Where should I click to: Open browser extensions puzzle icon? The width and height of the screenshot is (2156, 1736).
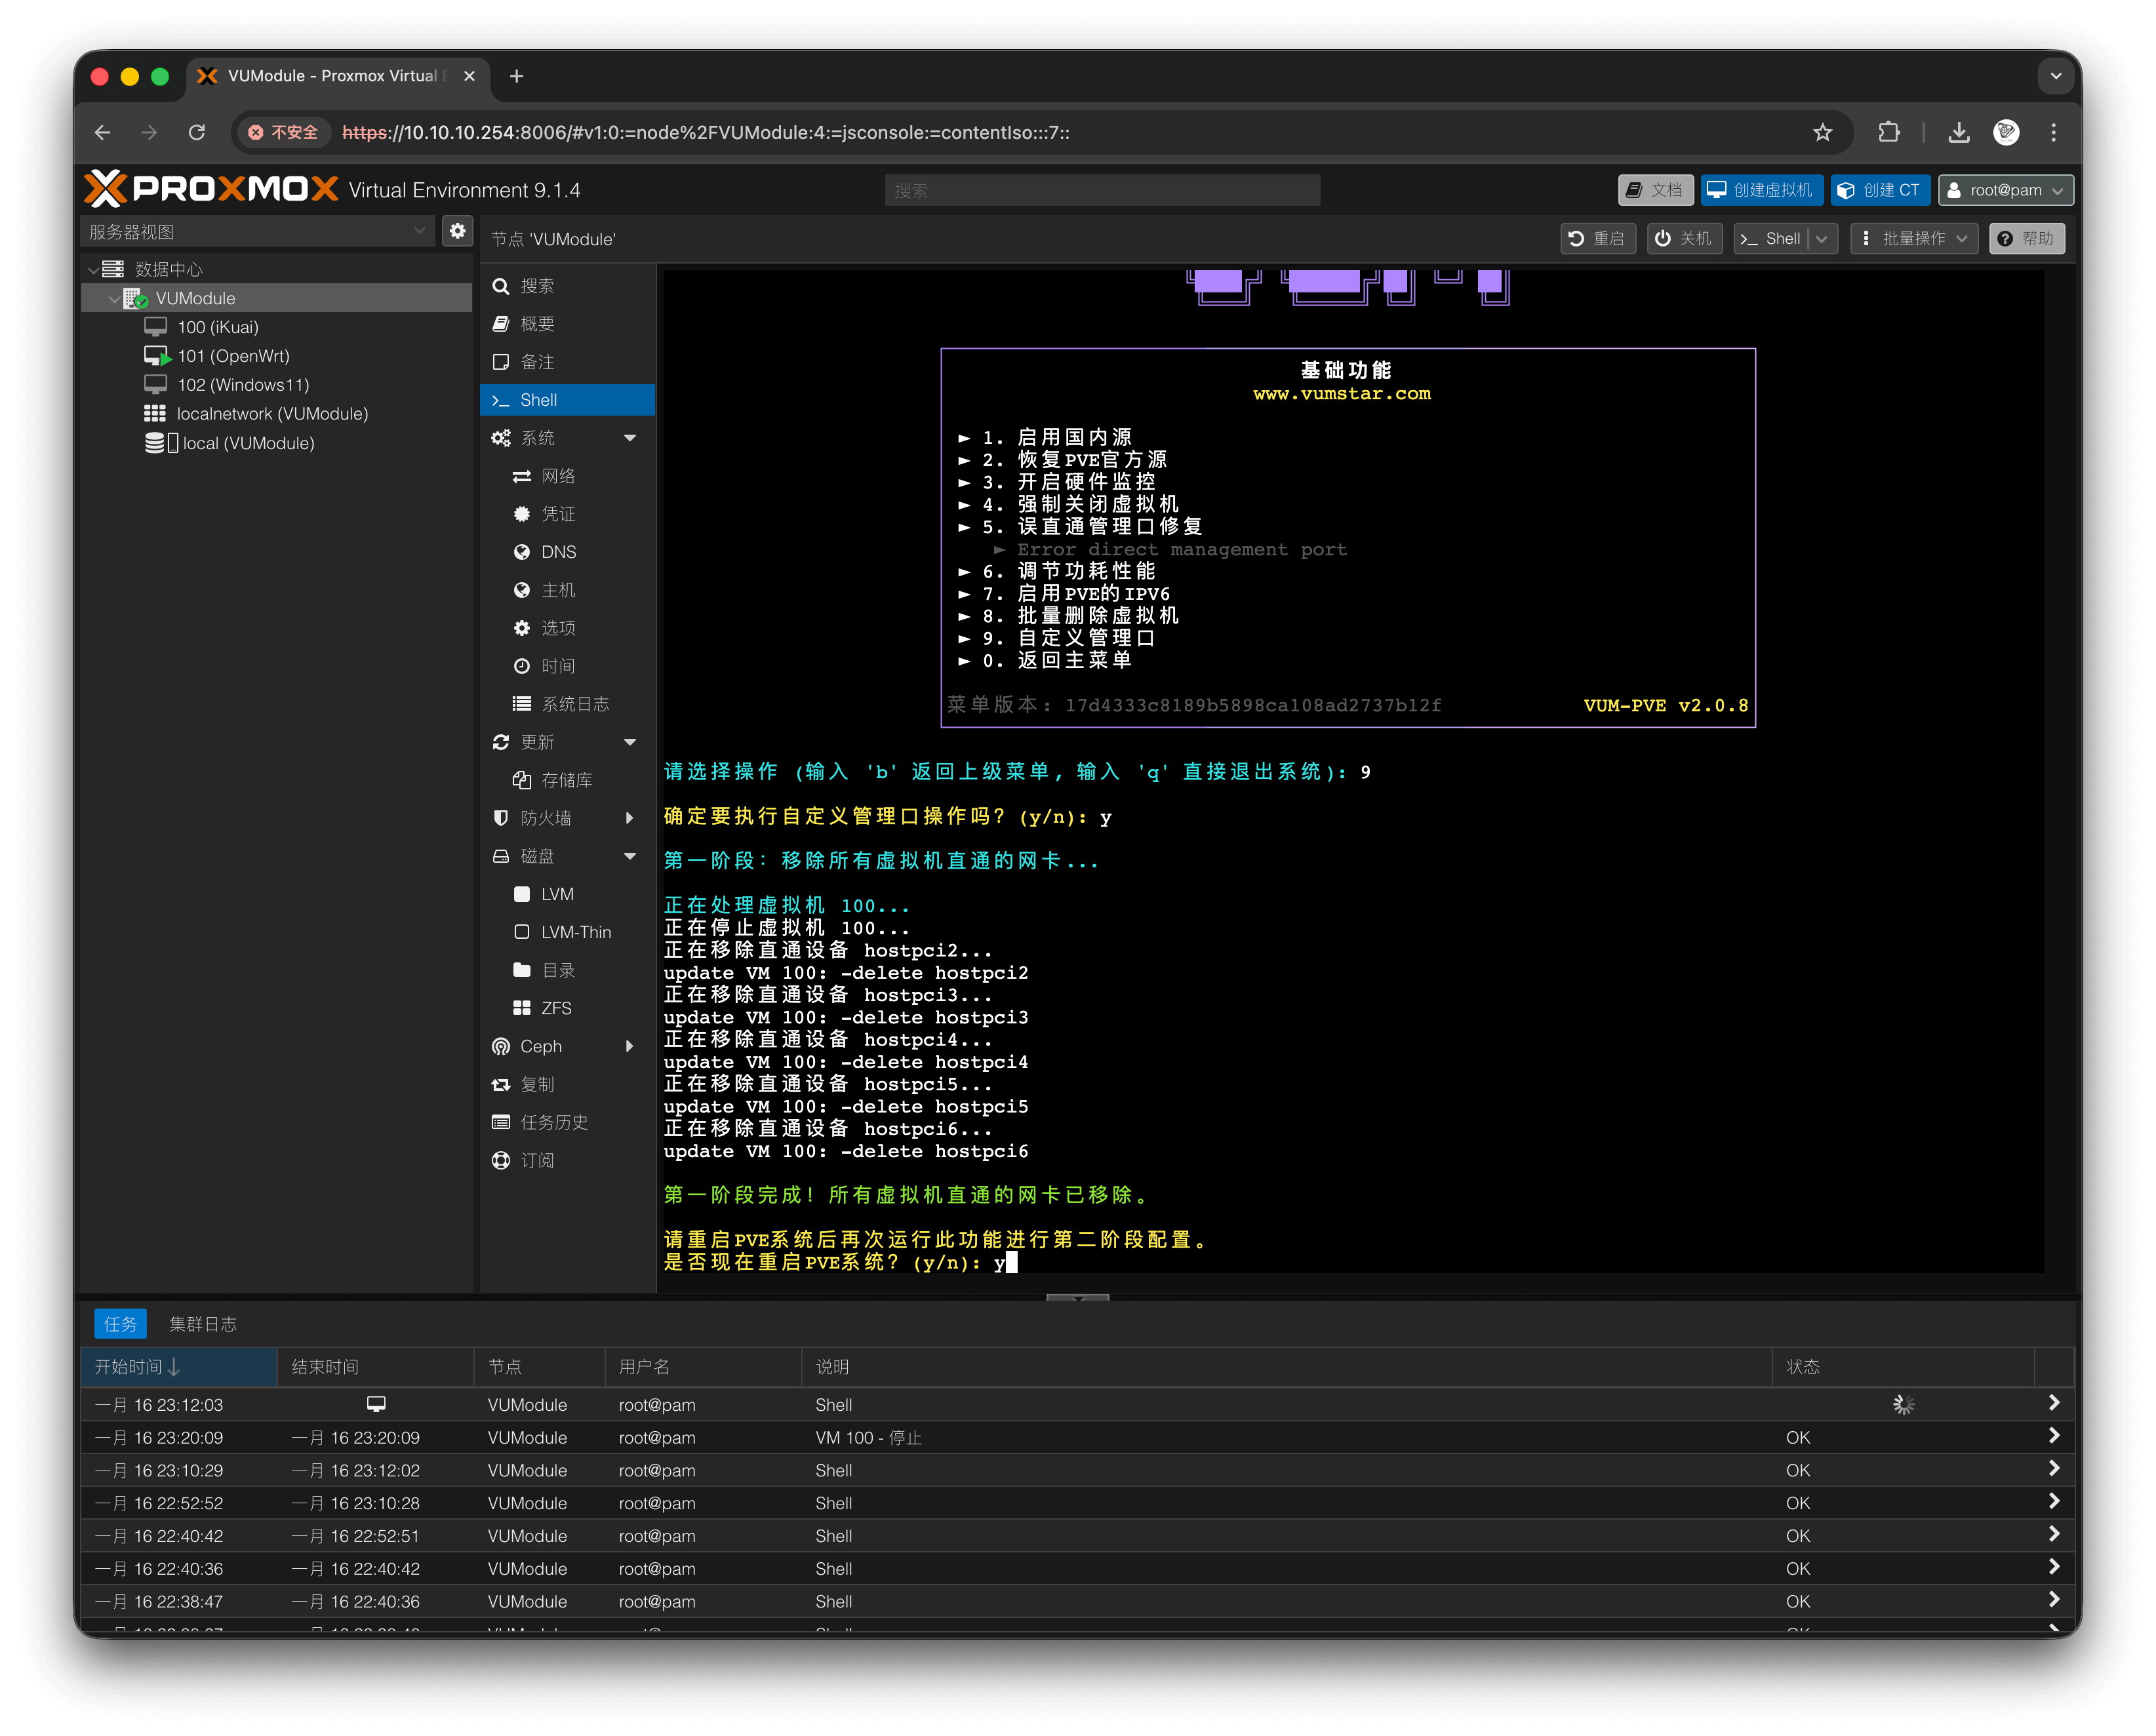(1888, 132)
